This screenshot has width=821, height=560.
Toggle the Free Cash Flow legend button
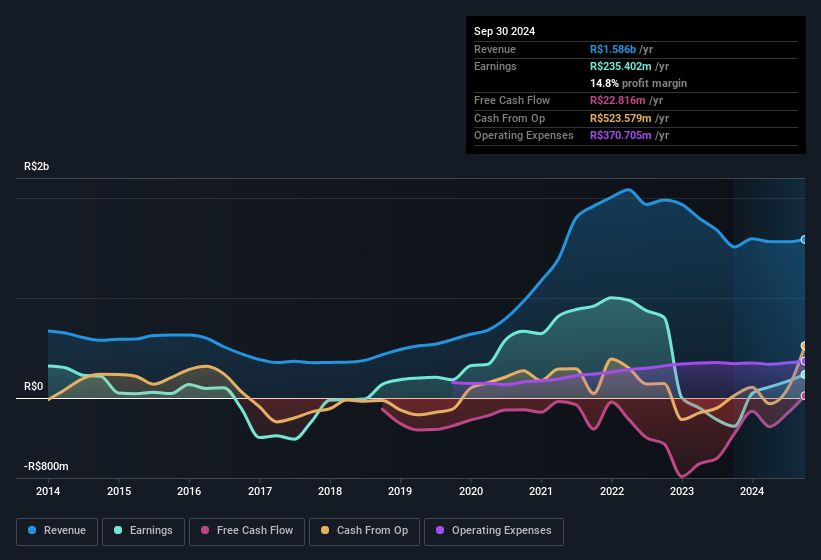point(247,530)
